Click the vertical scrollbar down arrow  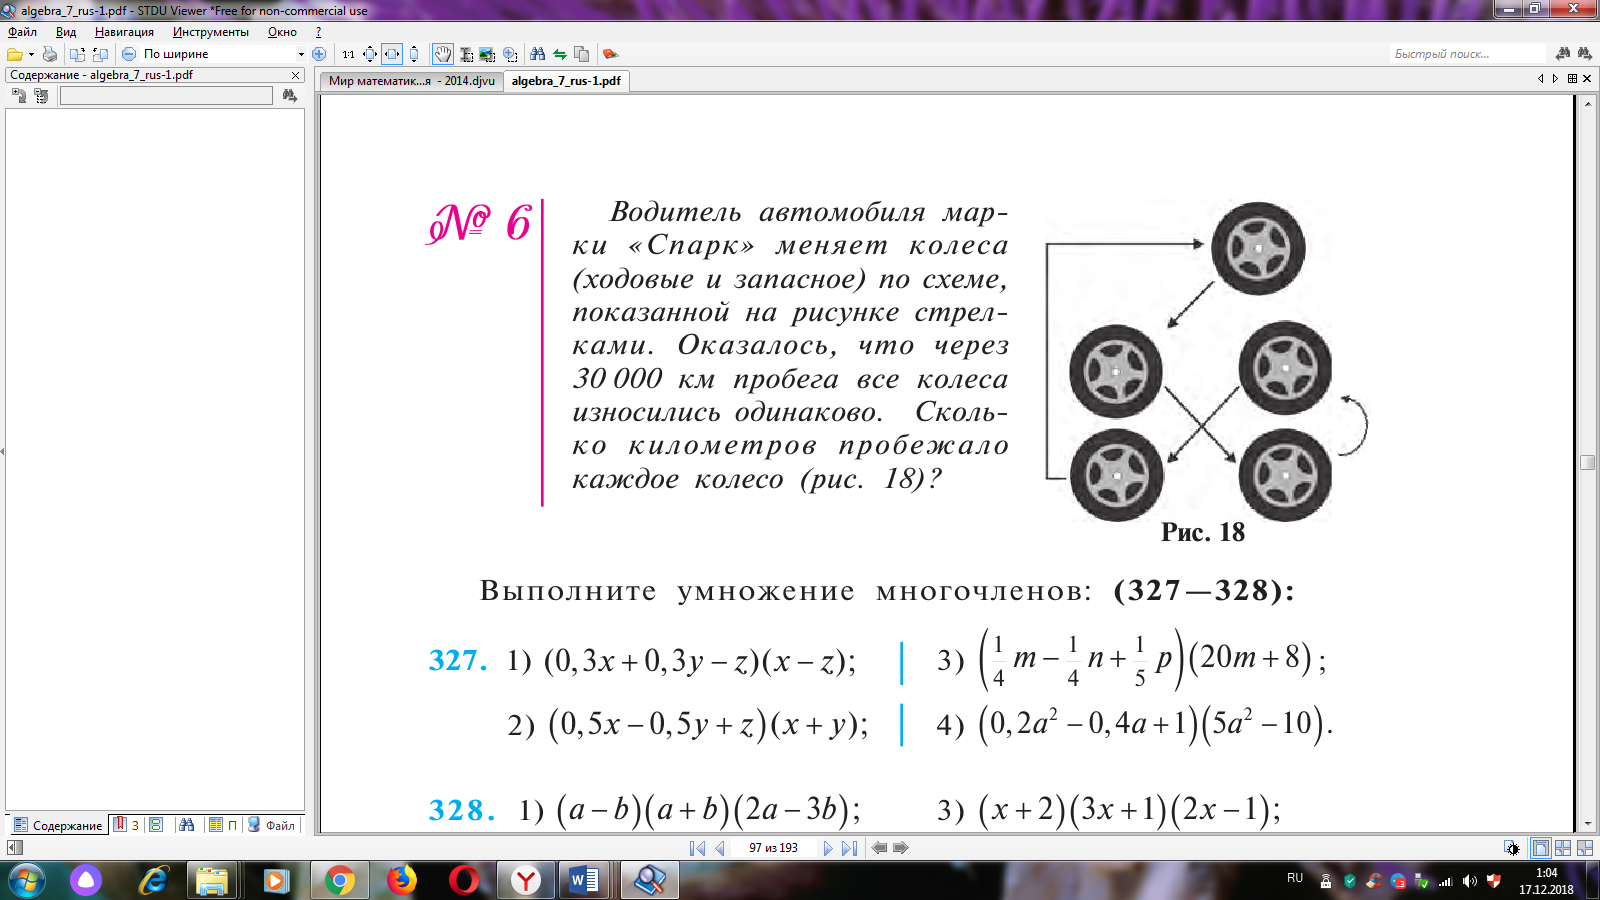[x=1587, y=825]
